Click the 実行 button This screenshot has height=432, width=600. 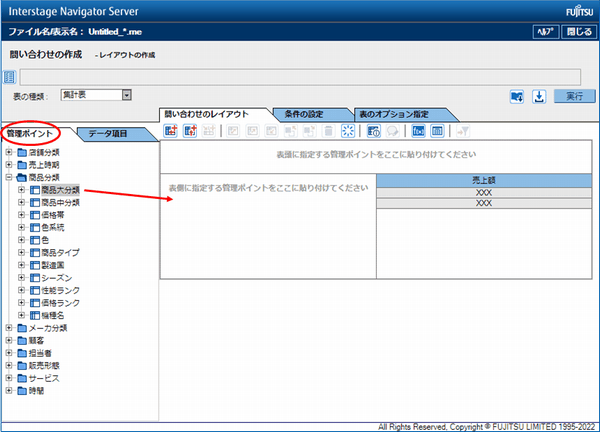click(575, 96)
